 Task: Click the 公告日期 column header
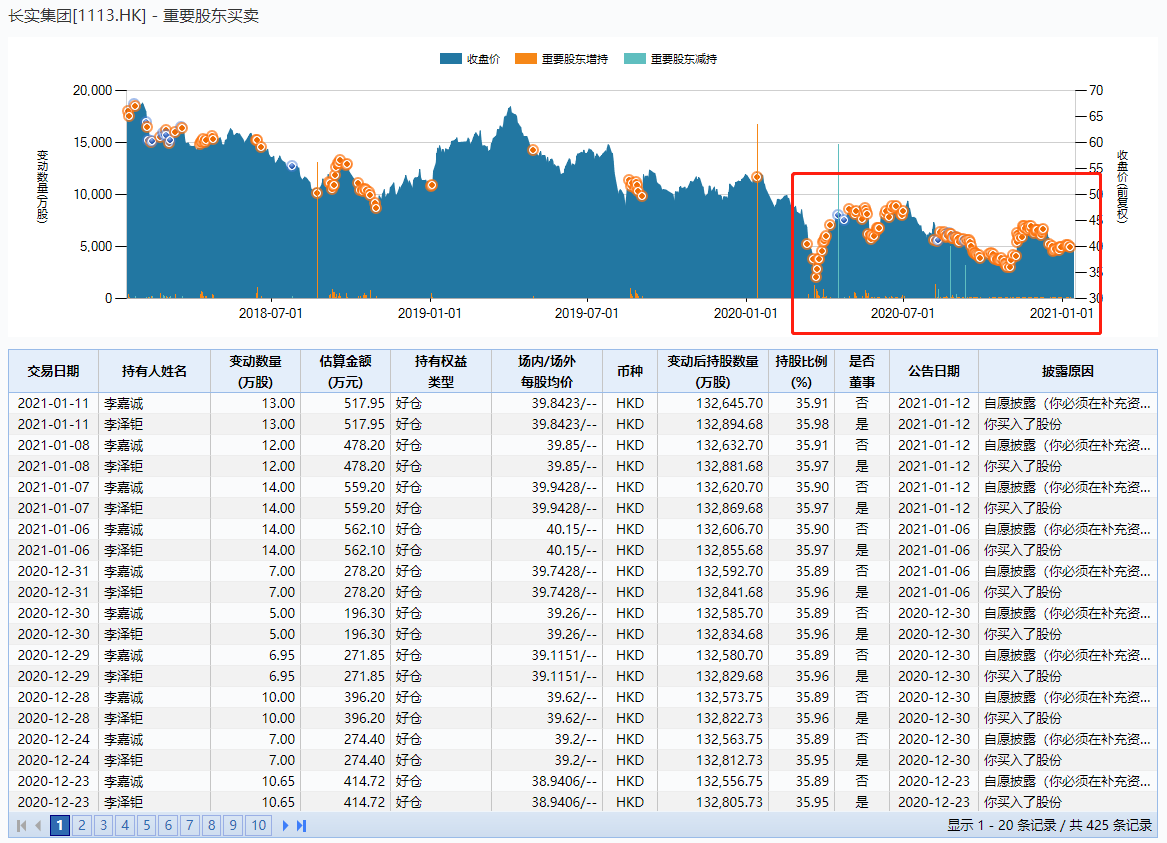[933, 371]
